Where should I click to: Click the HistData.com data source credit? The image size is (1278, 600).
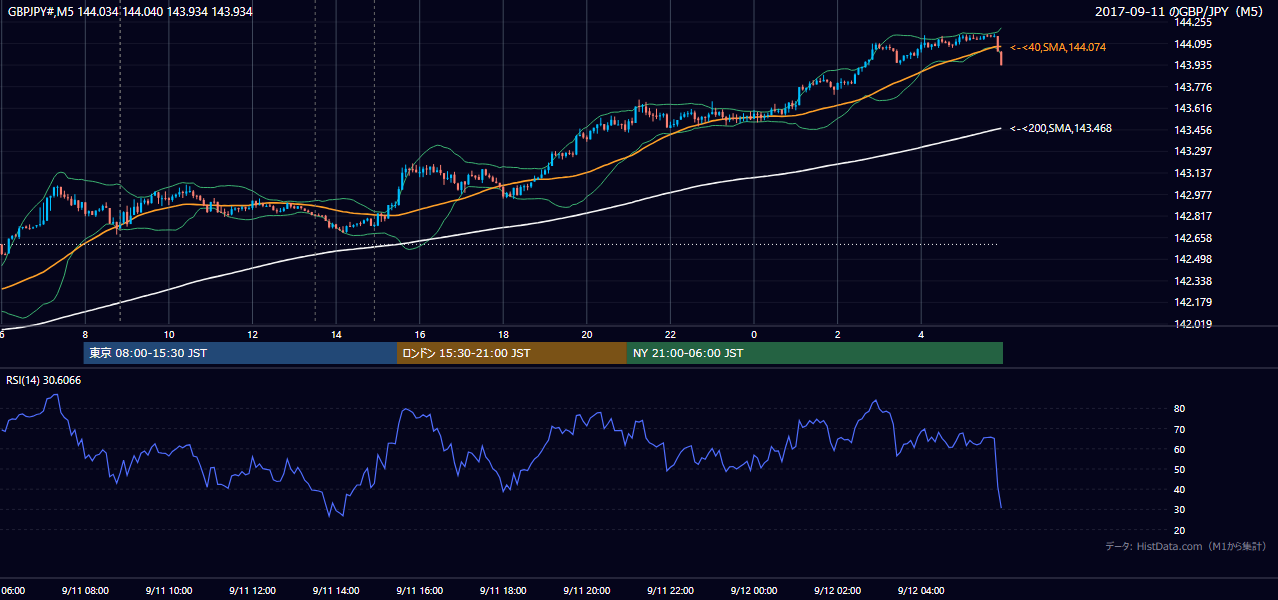click(1185, 546)
